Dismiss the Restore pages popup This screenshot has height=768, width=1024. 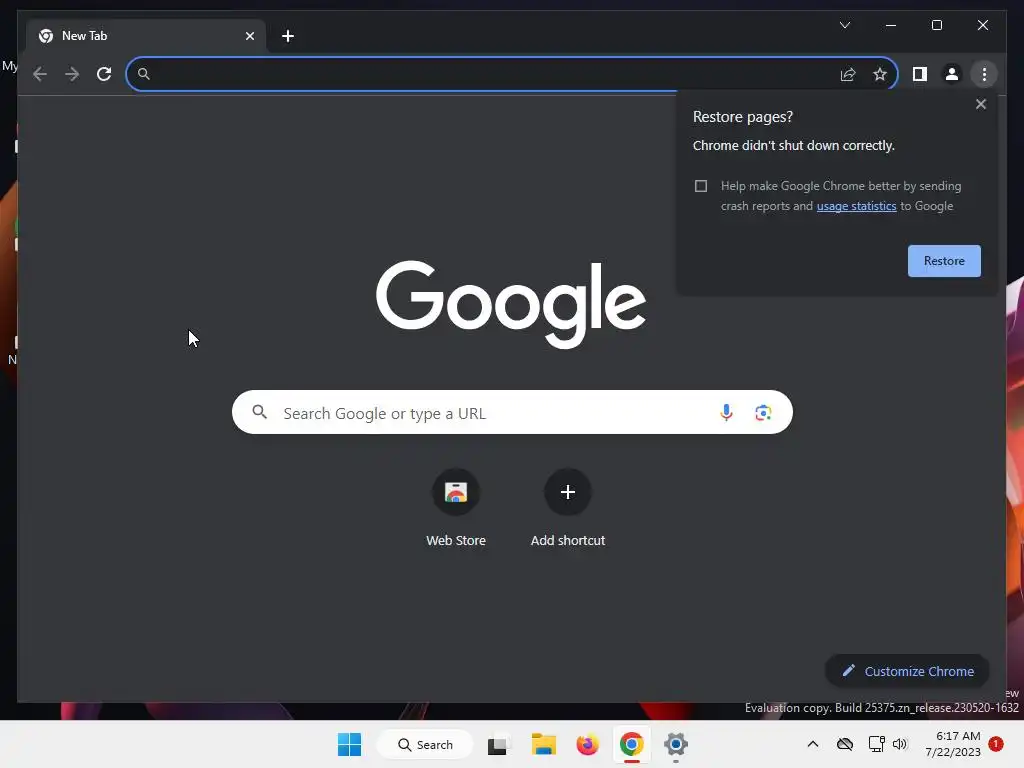click(x=980, y=104)
